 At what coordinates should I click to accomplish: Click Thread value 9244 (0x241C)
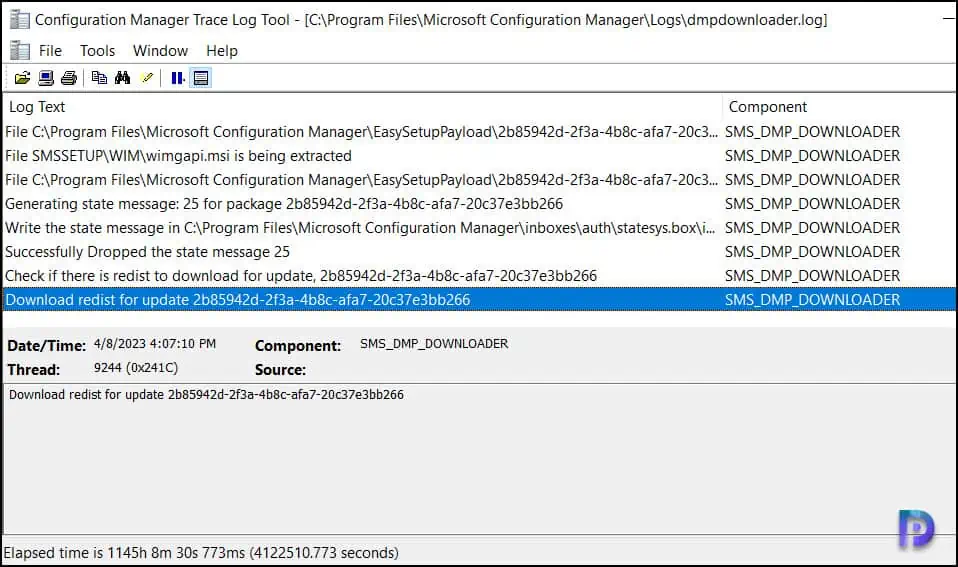coord(136,368)
